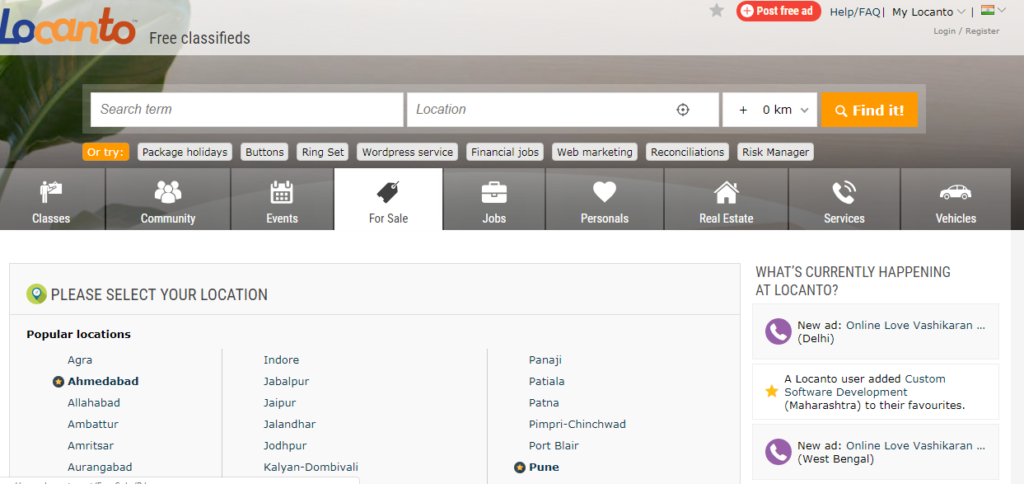Image resolution: width=1024 pixels, height=484 pixels.
Task: Select Ambattur location
Action: tap(93, 425)
